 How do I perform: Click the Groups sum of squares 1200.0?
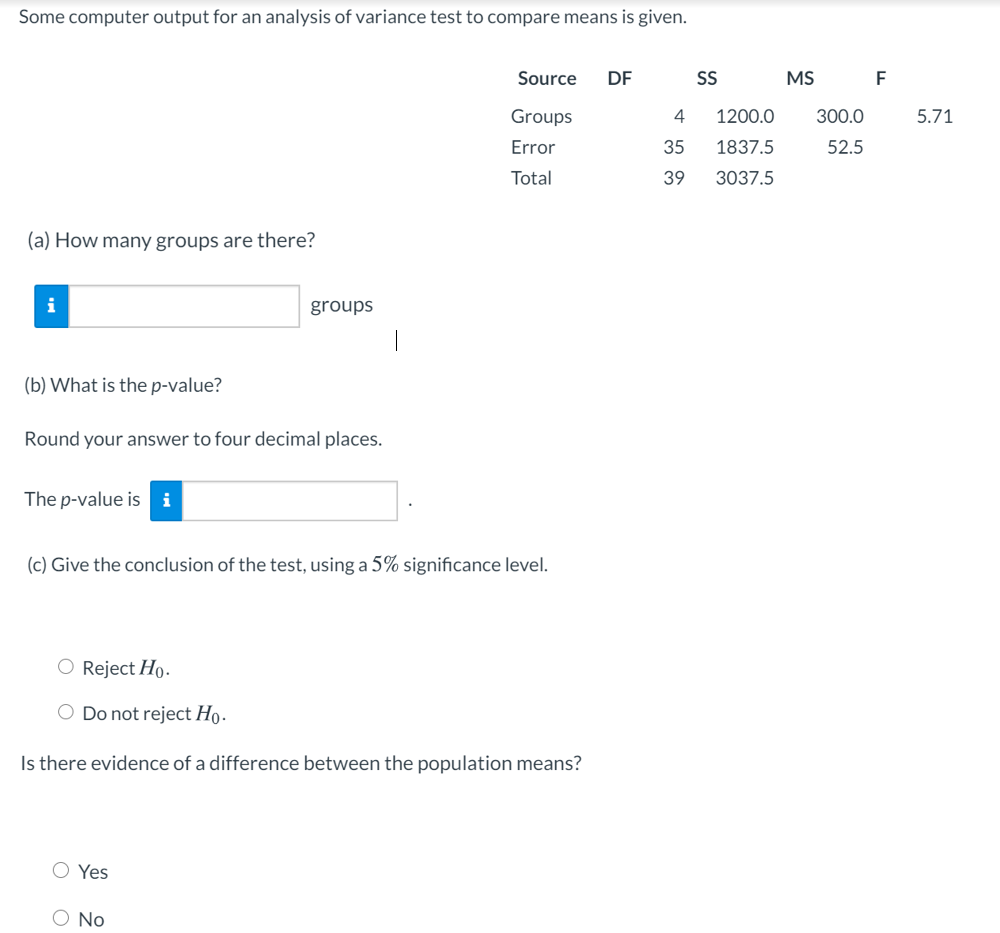coord(745,116)
